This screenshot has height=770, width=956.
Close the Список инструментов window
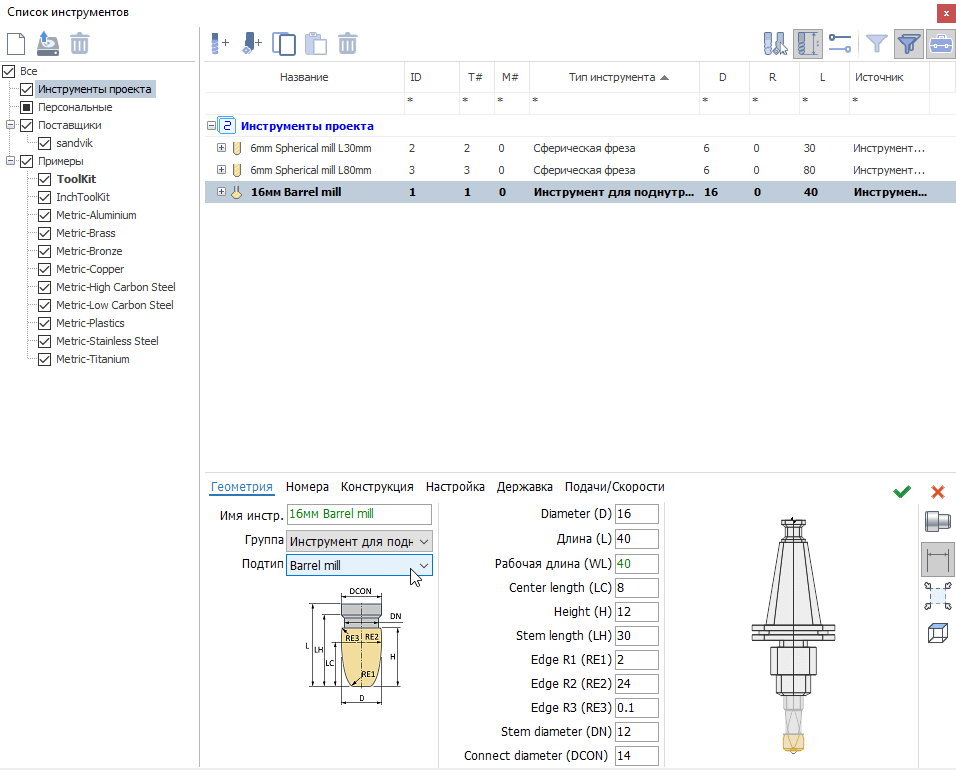point(946,13)
